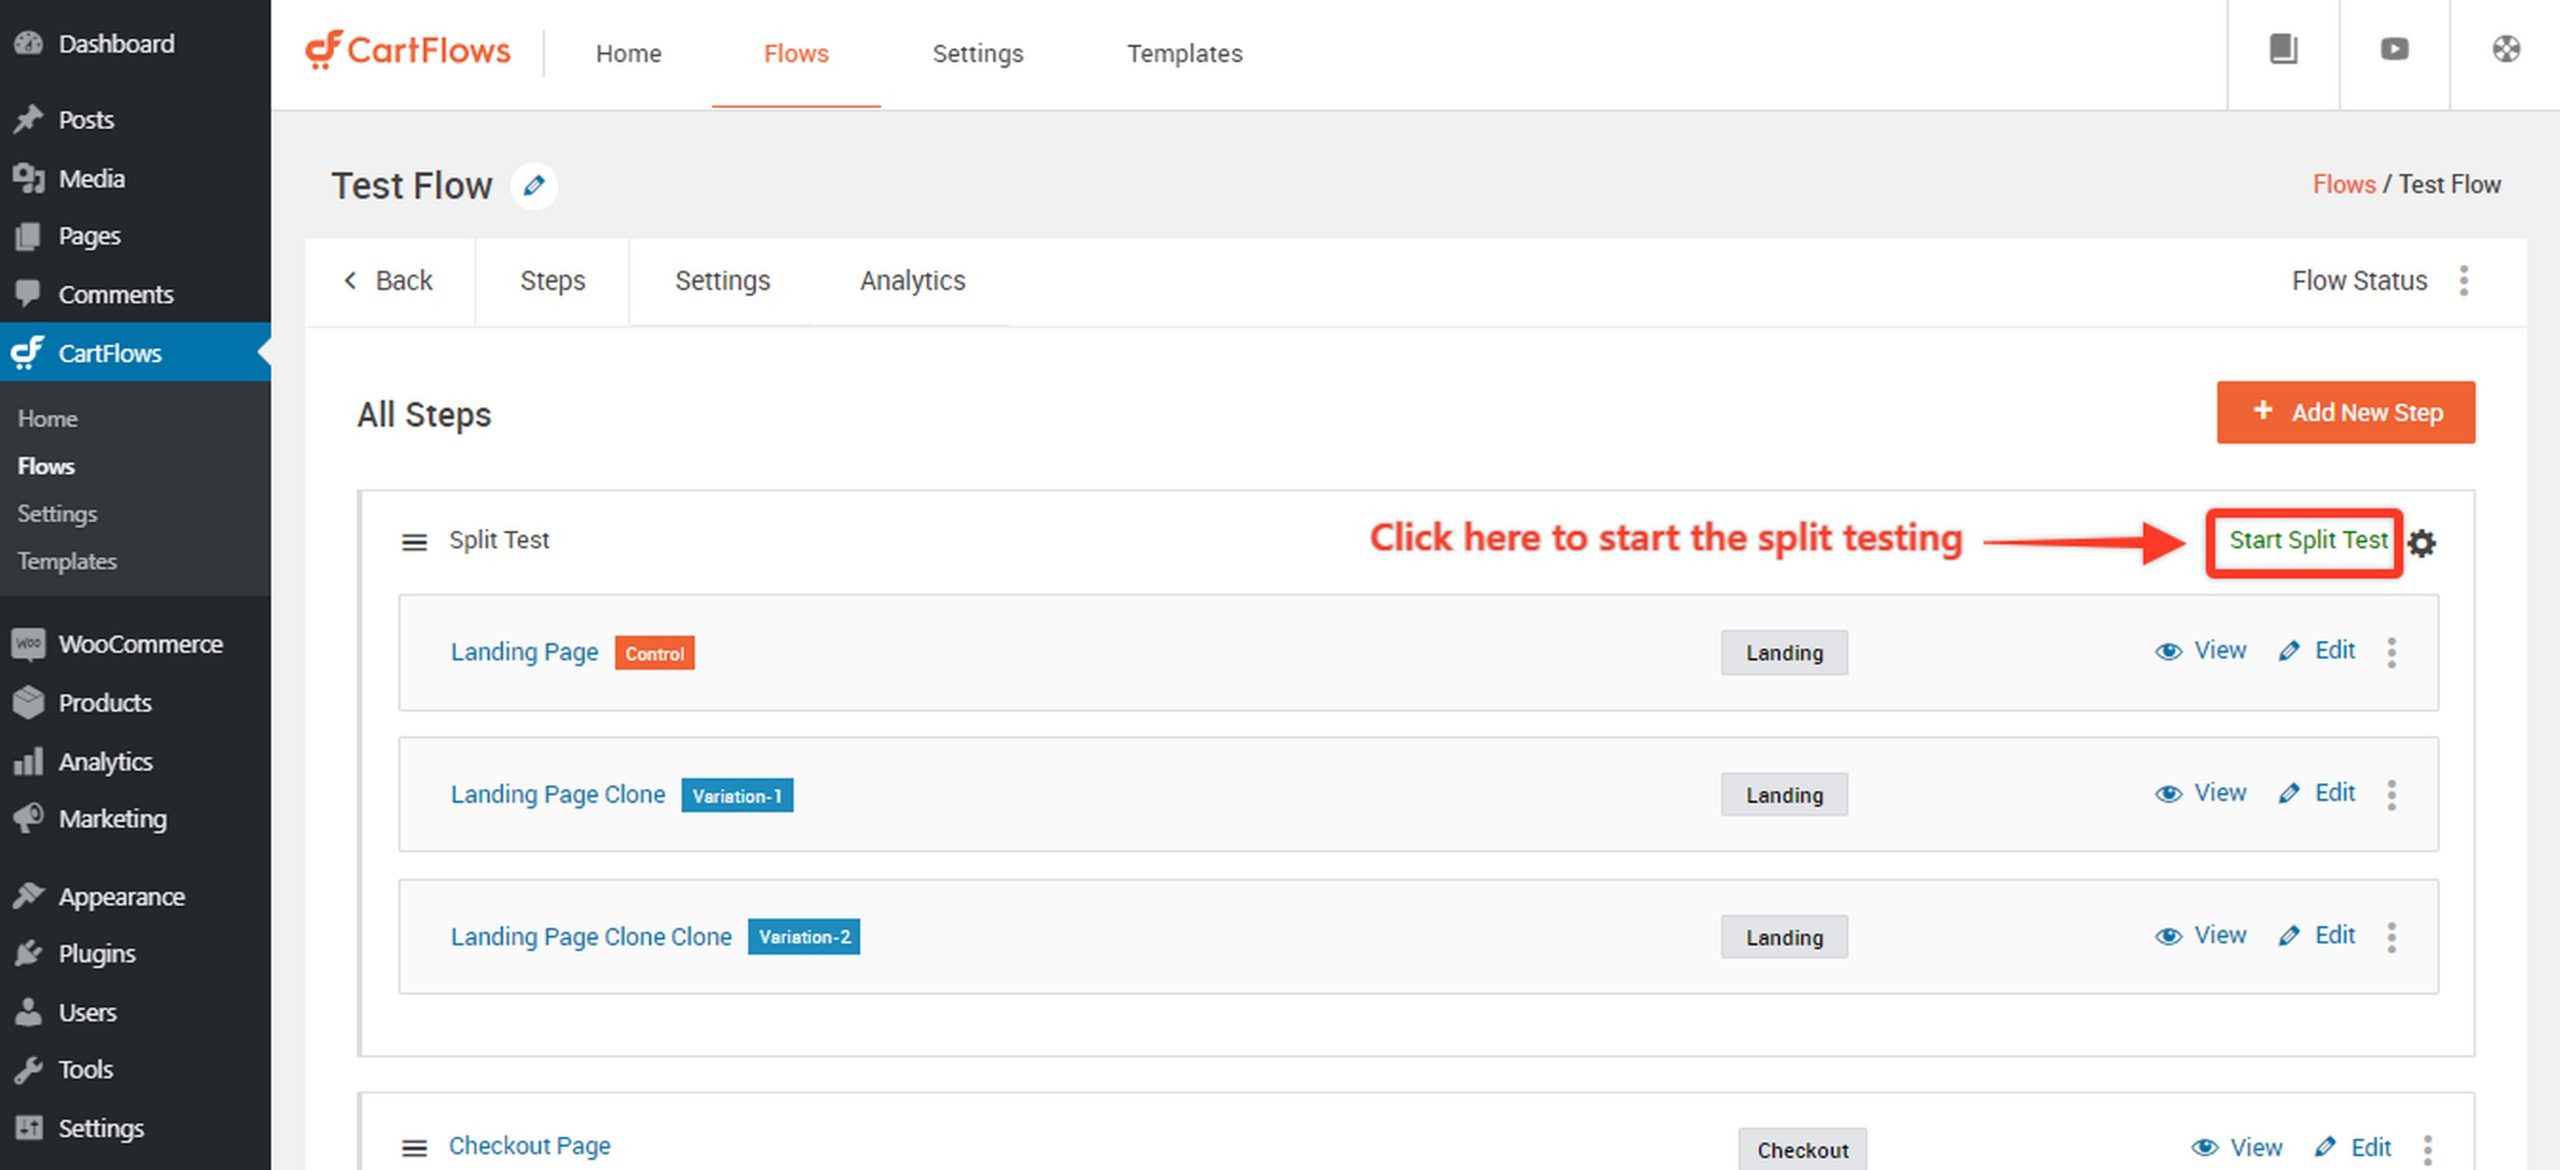2560x1170 pixels.
Task: Open the video tutorials YouTube icon
Action: pos(2394,49)
